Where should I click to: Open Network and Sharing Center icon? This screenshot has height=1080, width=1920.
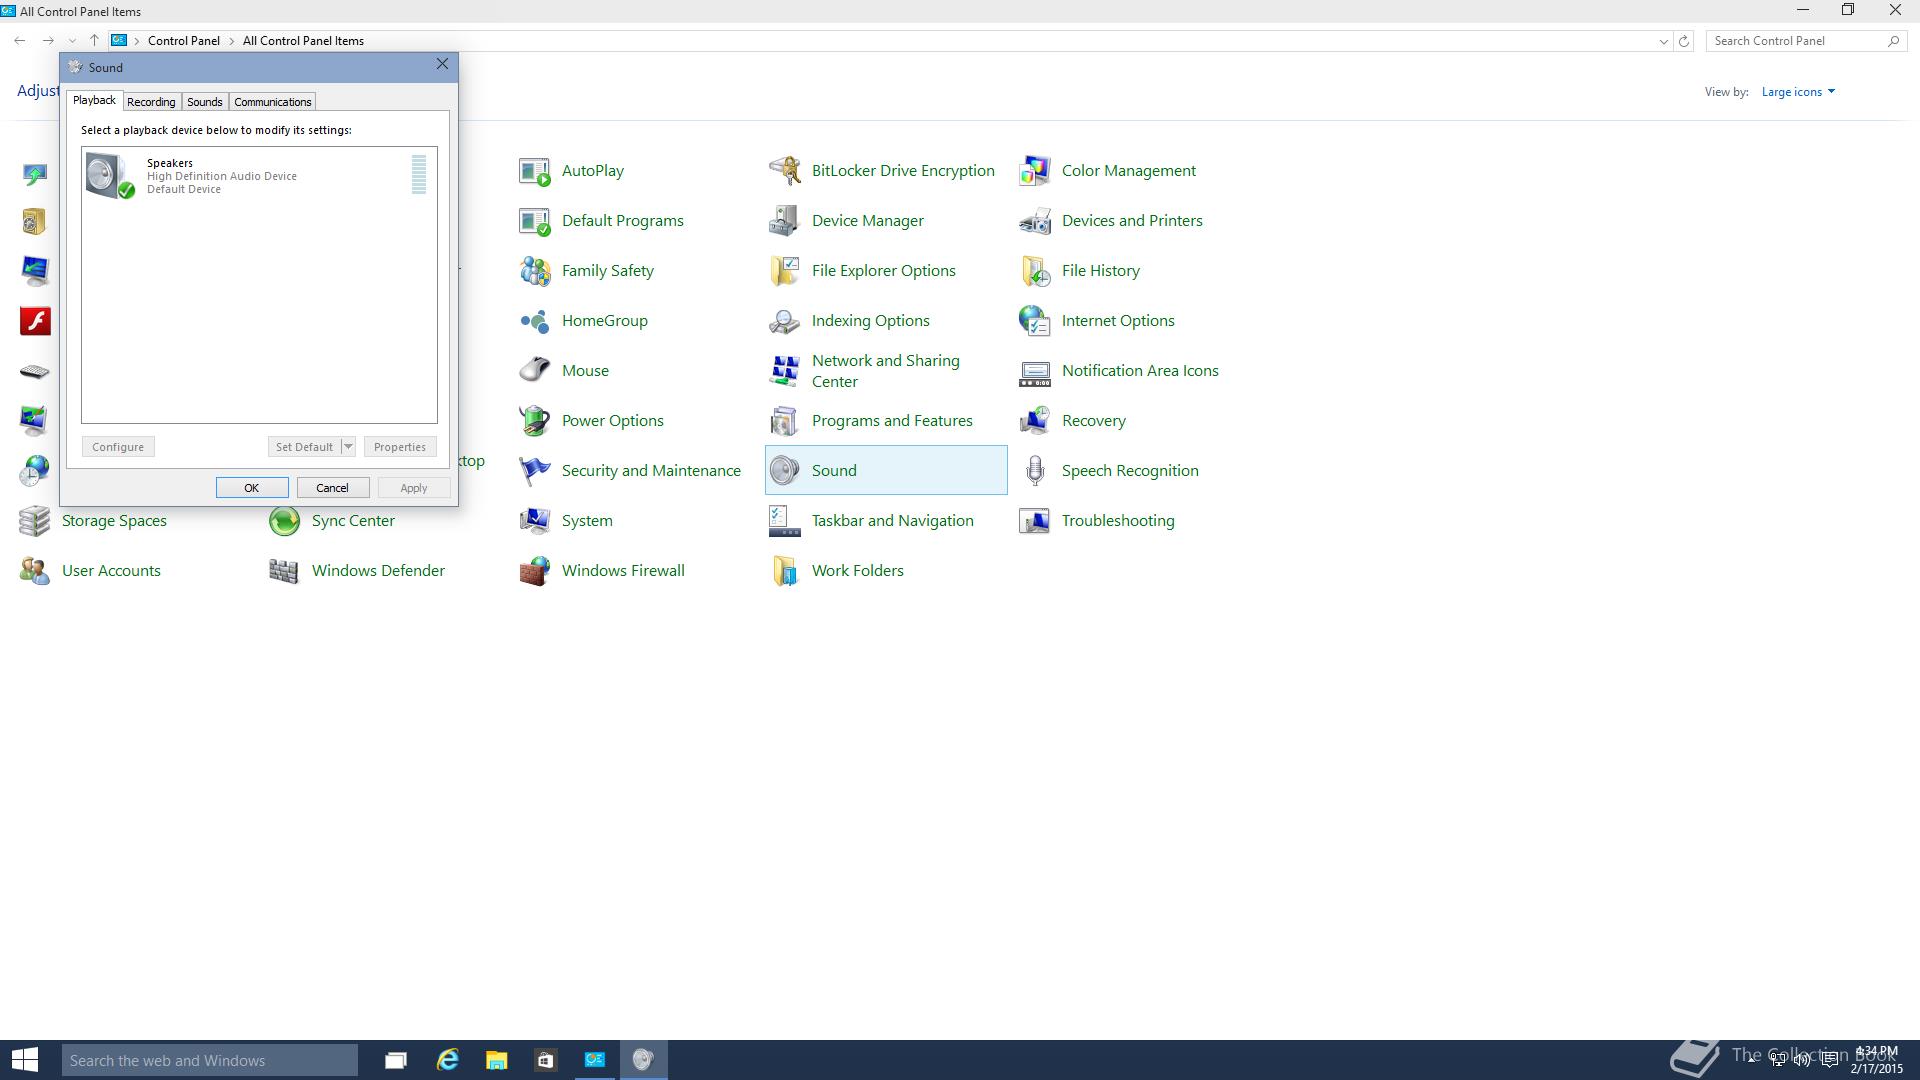point(785,371)
